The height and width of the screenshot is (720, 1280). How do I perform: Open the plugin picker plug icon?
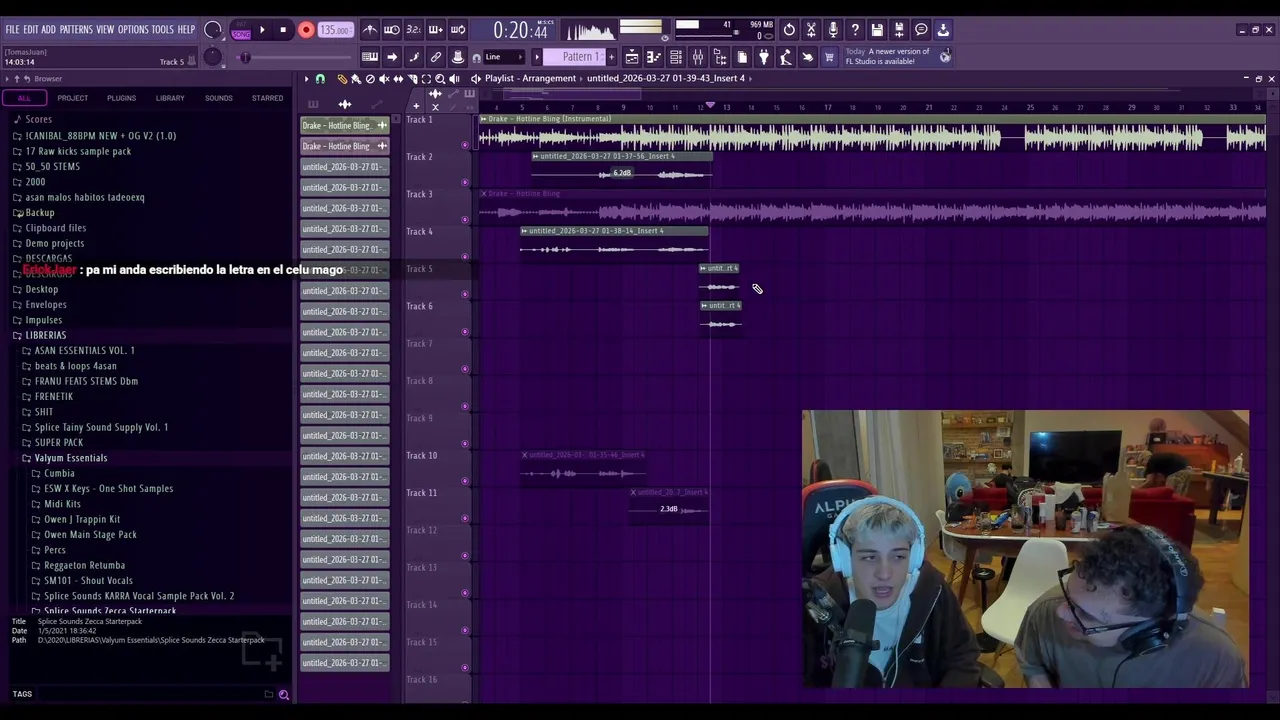point(764,57)
